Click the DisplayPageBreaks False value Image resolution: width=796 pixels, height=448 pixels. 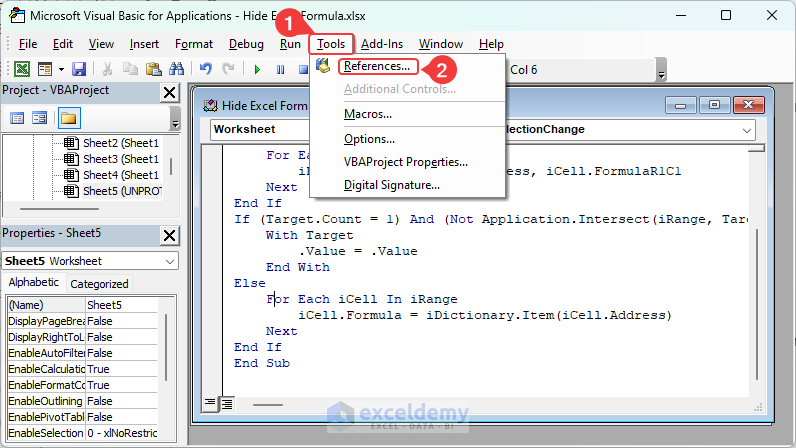pyautogui.click(x=122, y=321)
